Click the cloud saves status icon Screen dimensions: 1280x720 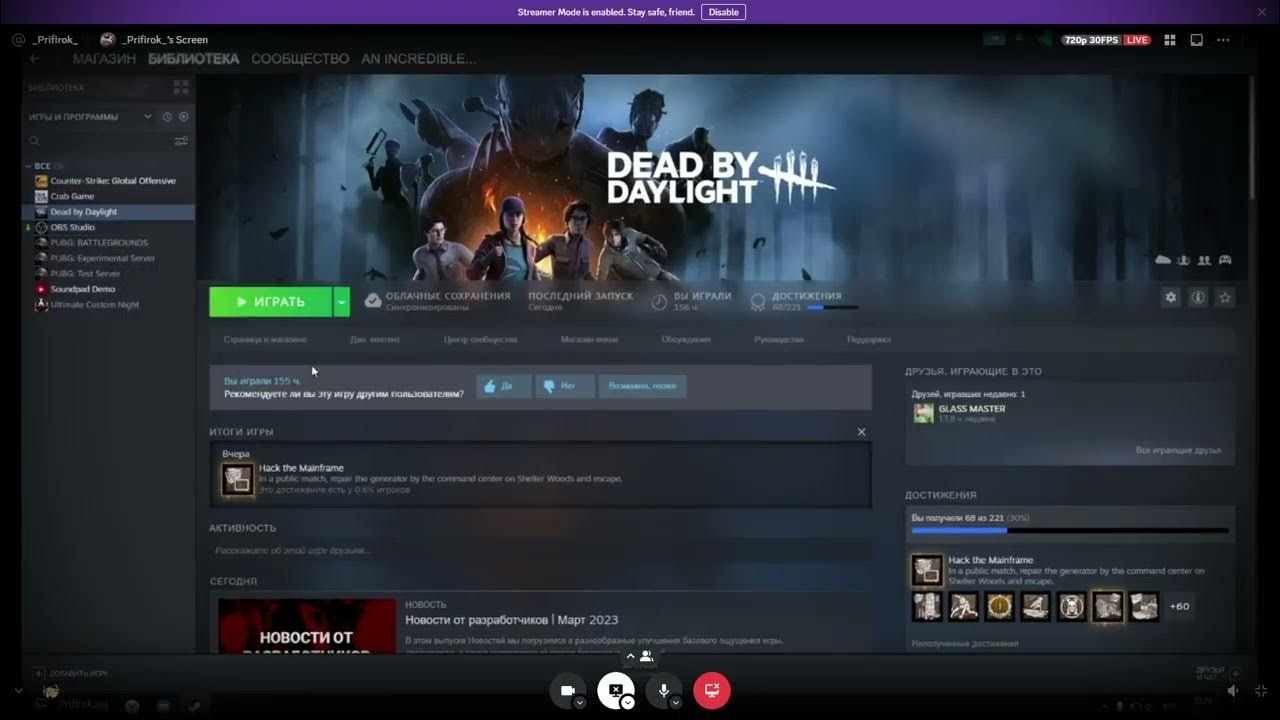tap(373, 301)
